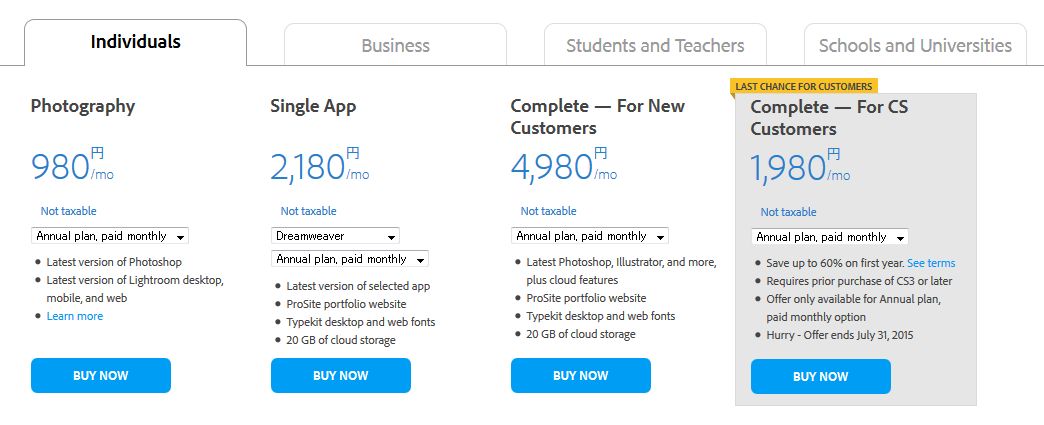
Task: Select the Students and Teachers tab
Action: [655, 45]
